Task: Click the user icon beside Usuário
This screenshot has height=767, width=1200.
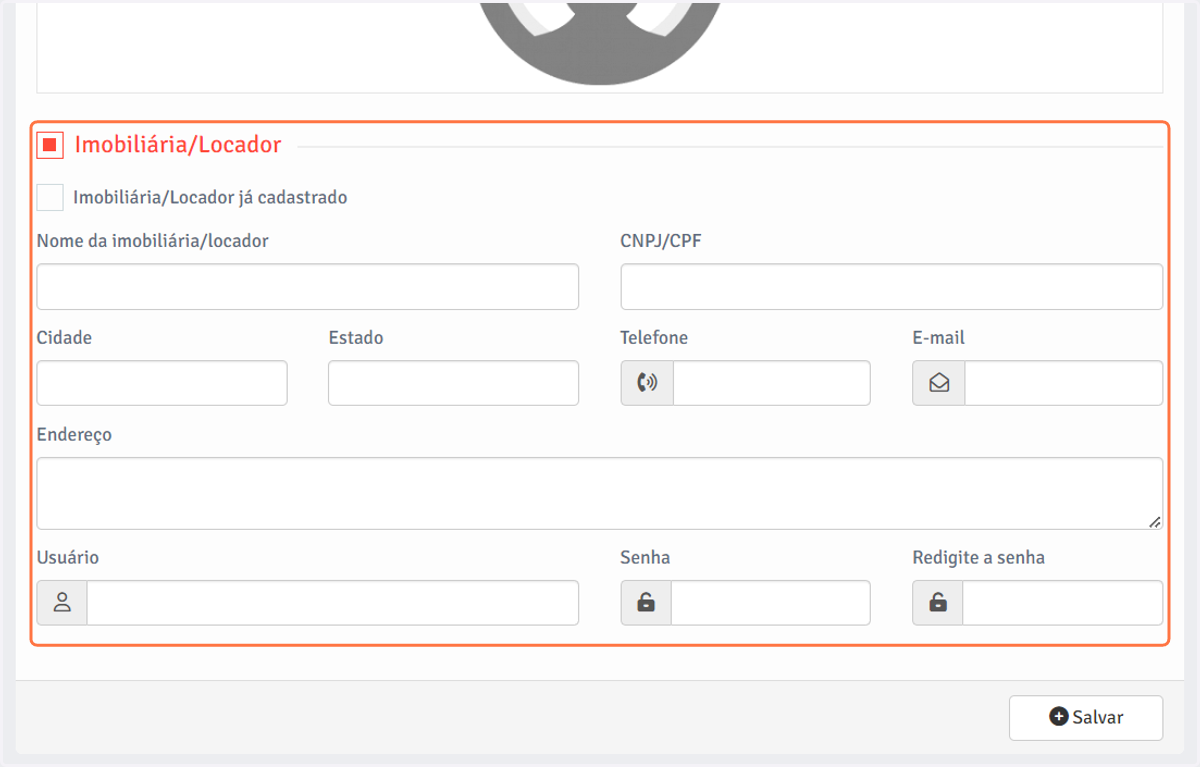Action: [x=62, y=603]
